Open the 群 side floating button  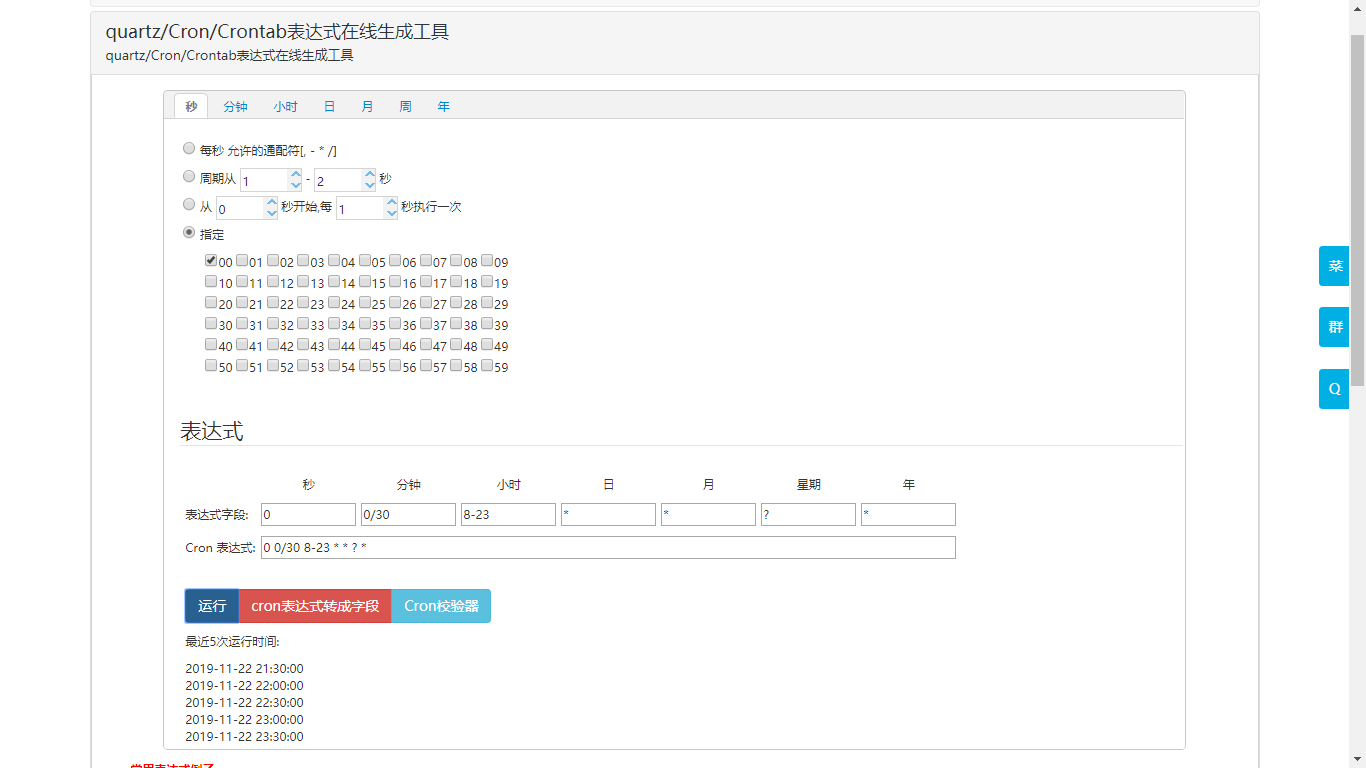(x=1334, y=327)
